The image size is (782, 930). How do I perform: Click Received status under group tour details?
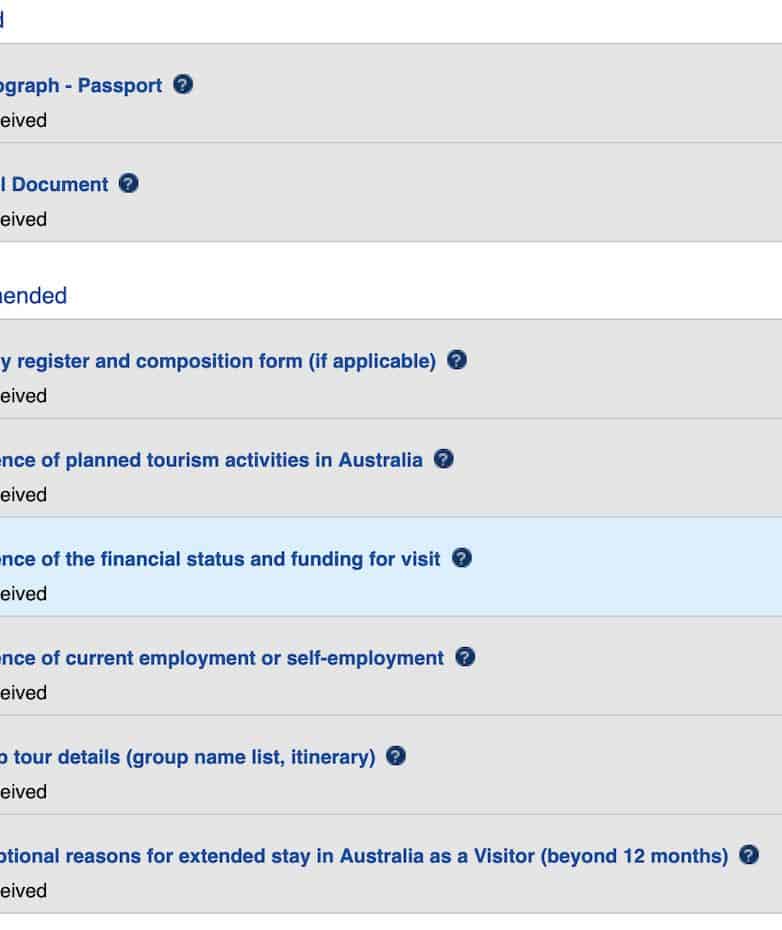tap(23, 791)
